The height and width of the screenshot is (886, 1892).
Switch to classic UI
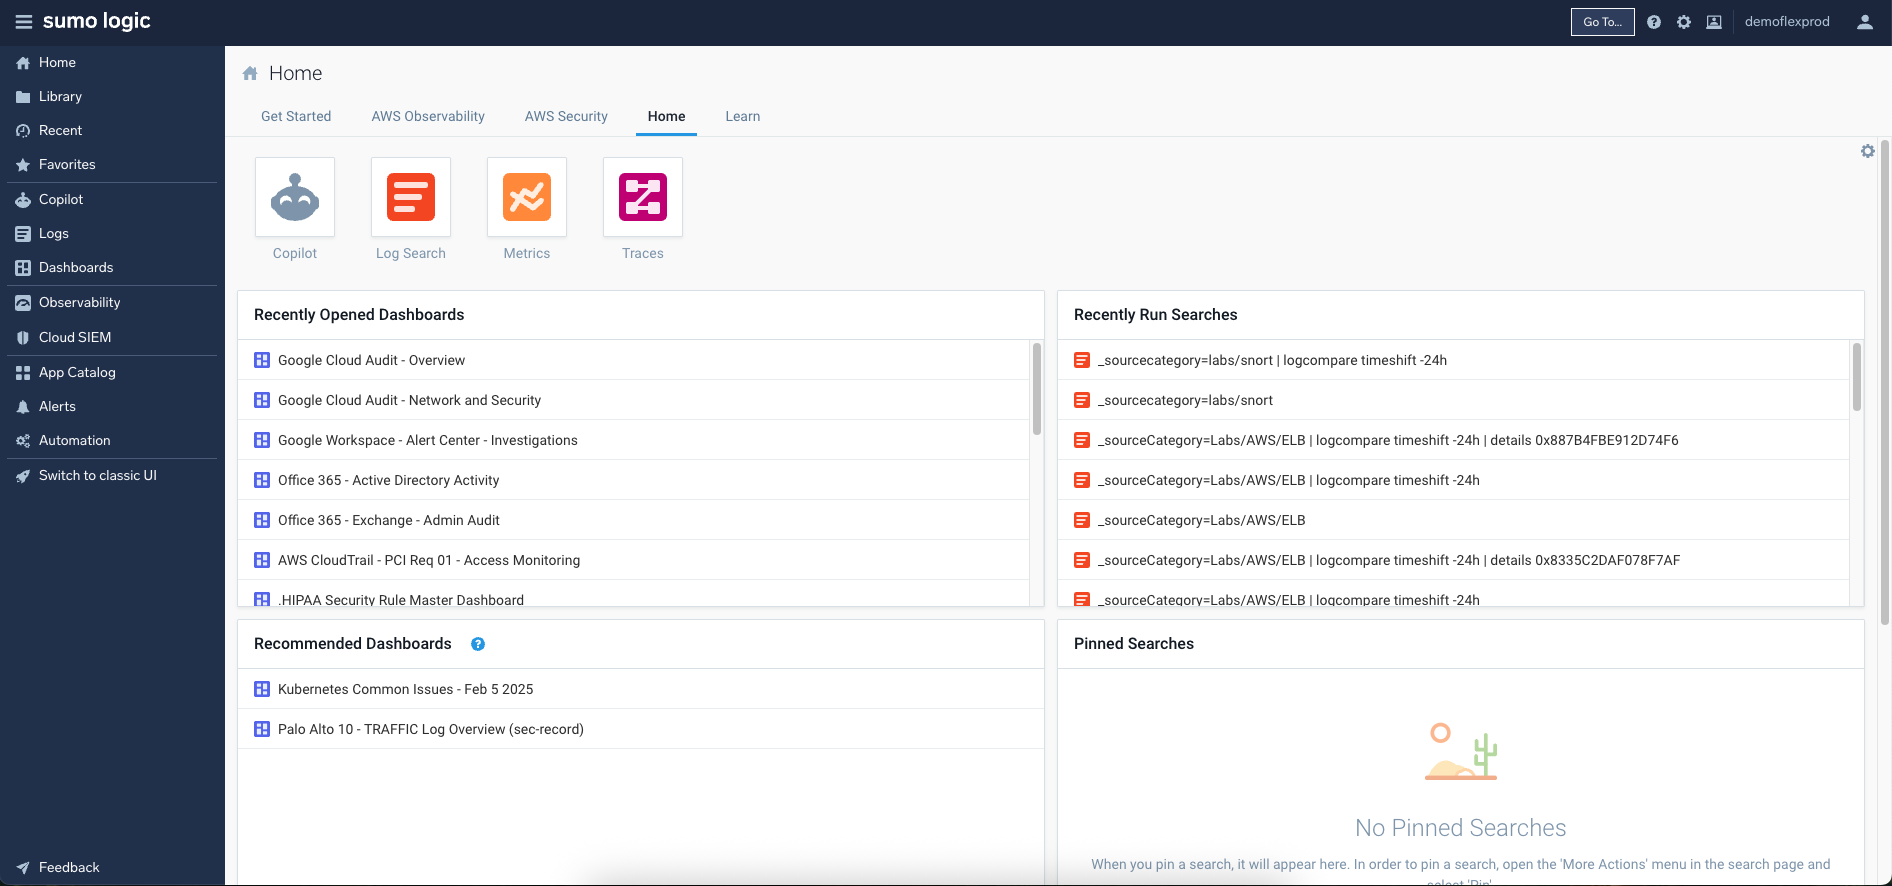tap(97, 475)
